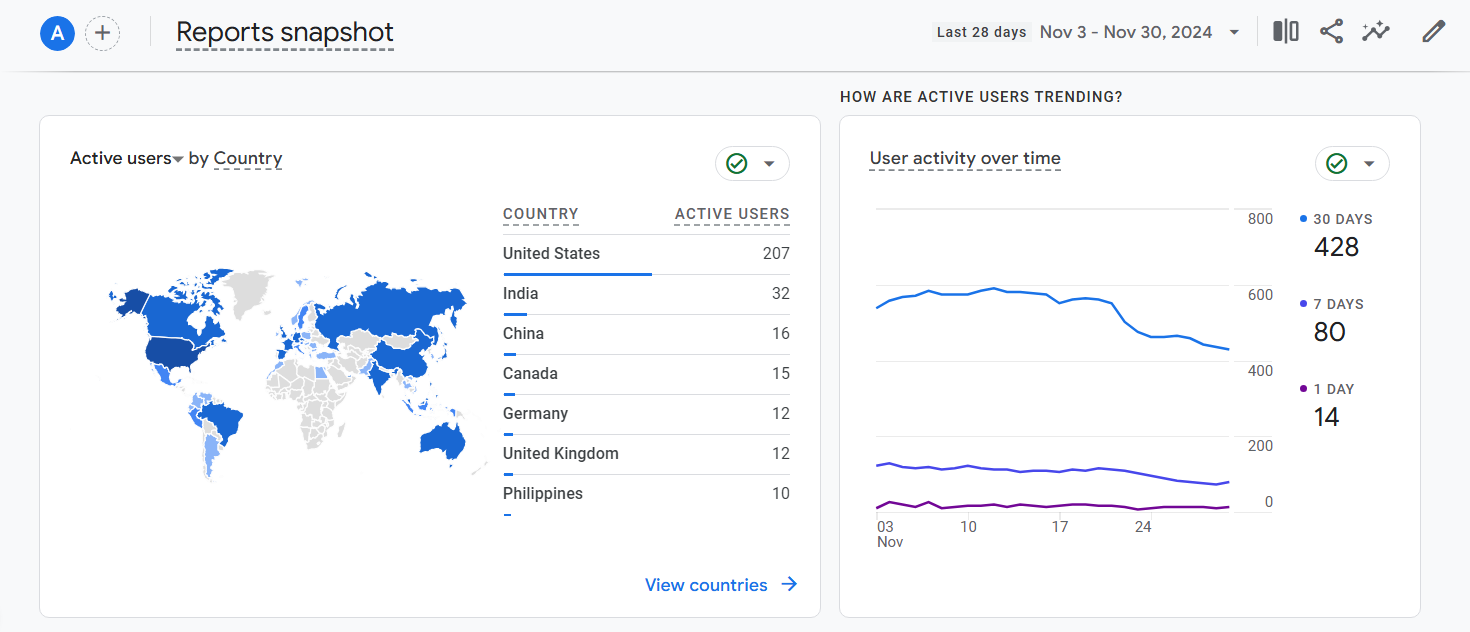Click the Reports snapshot title
The height and width of the screenshot is (632, 1470).
[285, 33]
